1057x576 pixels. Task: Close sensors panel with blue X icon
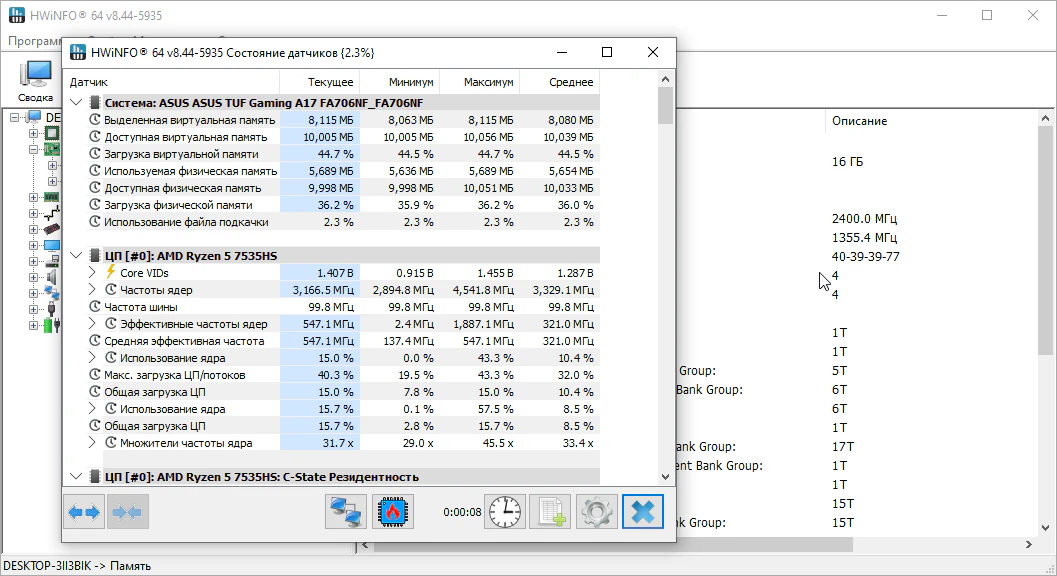[x=643, y=512]
